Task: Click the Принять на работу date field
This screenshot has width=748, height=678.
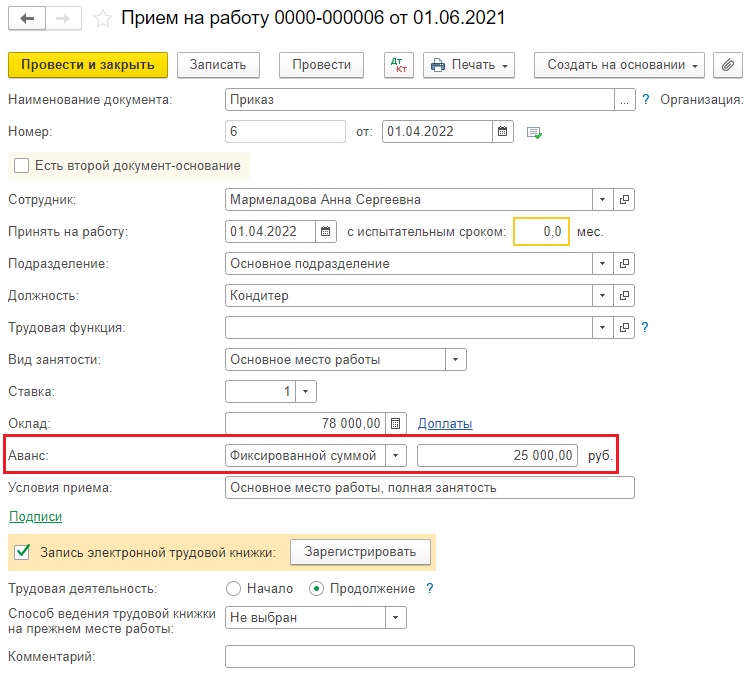Action: point(270,231)
